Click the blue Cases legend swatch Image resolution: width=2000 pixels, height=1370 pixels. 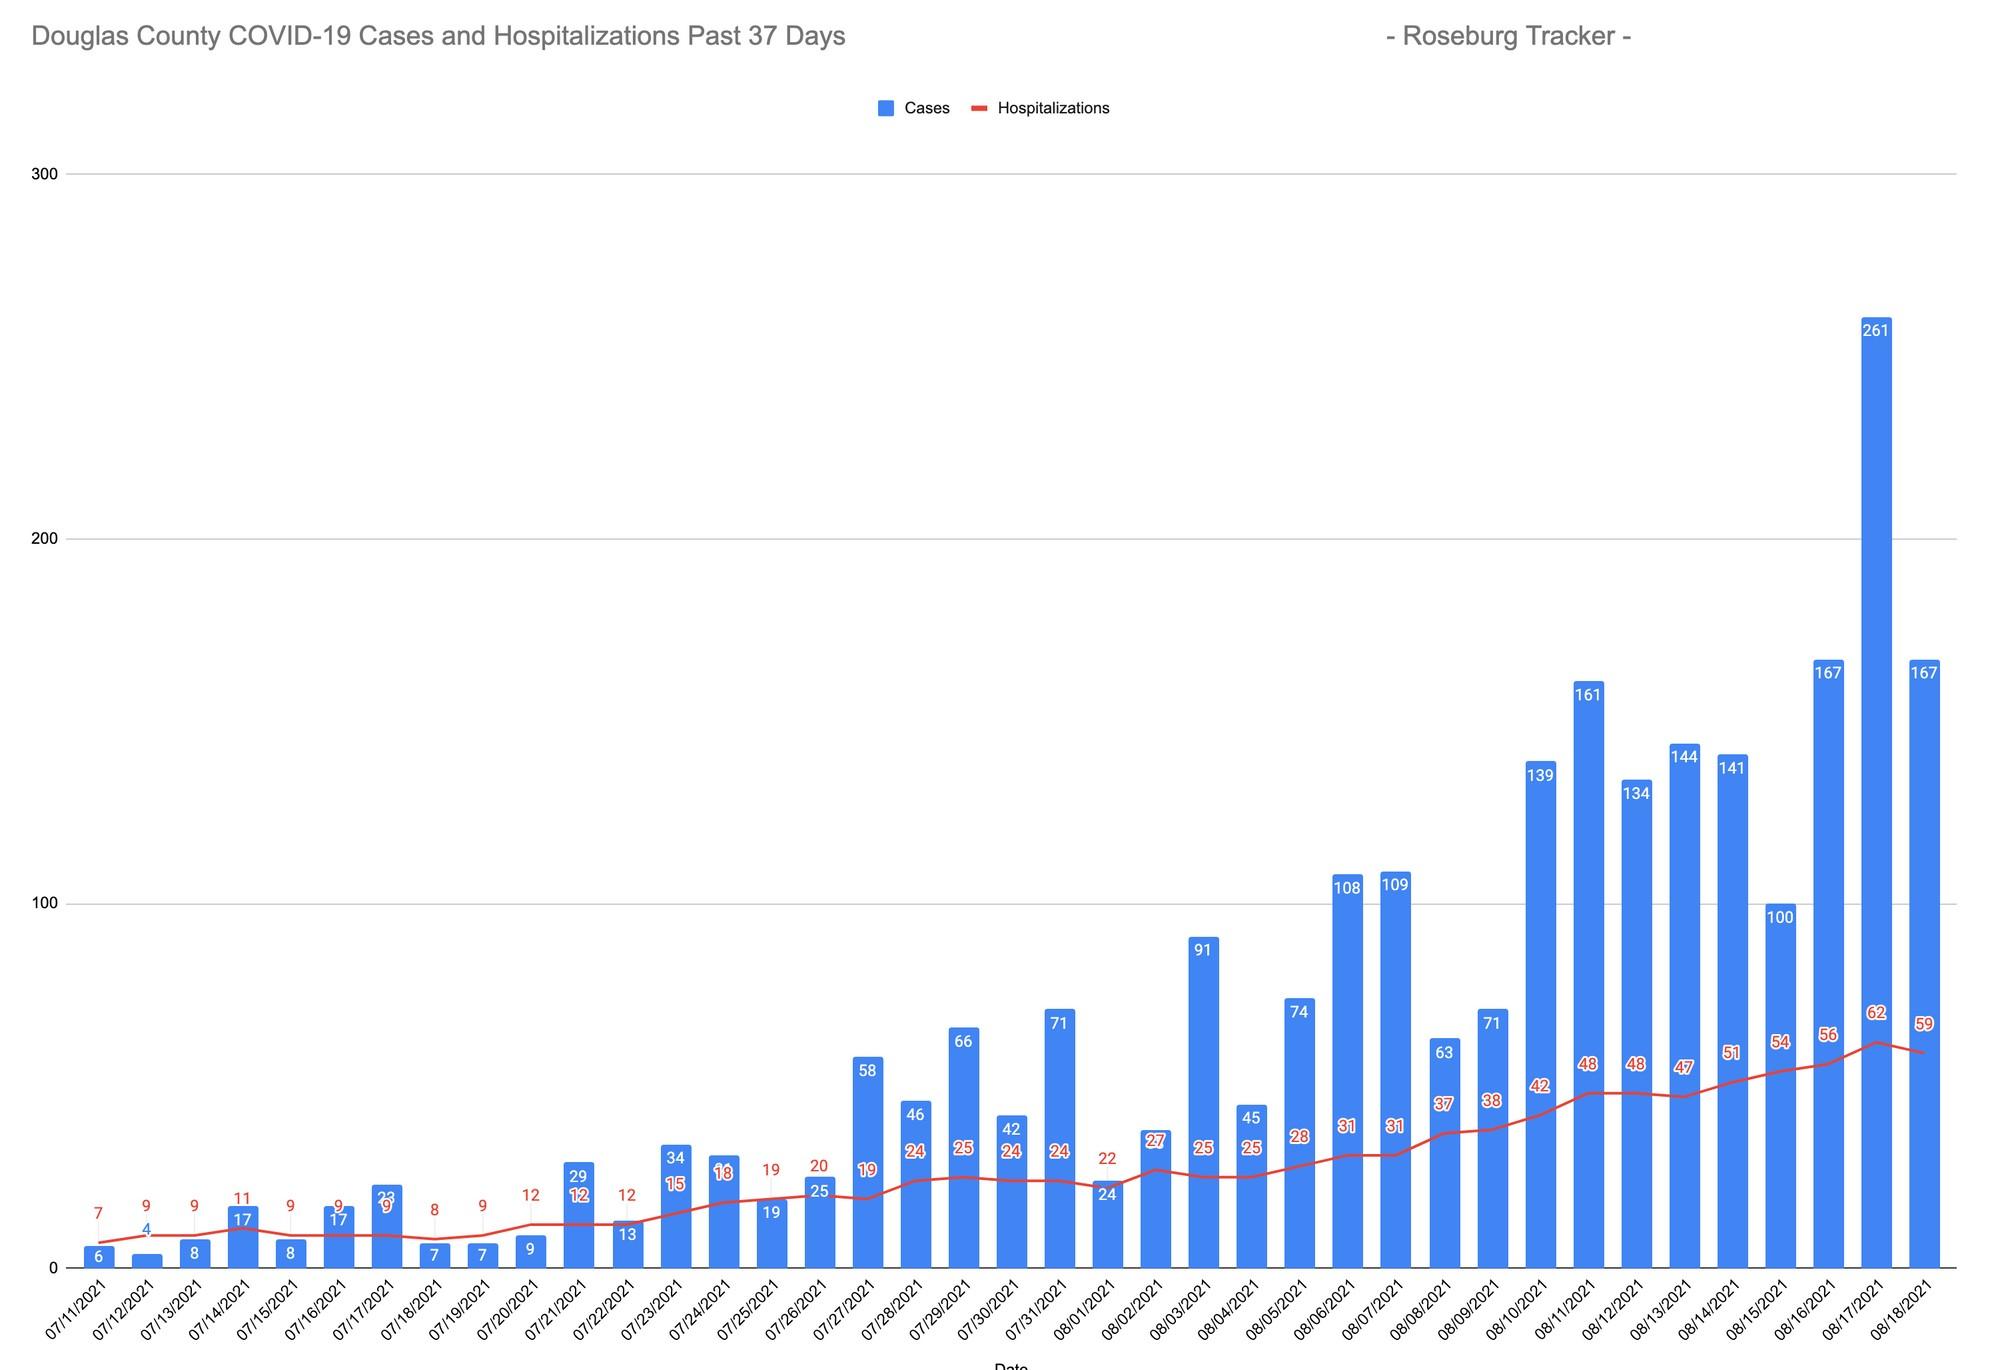coord(886,108)
